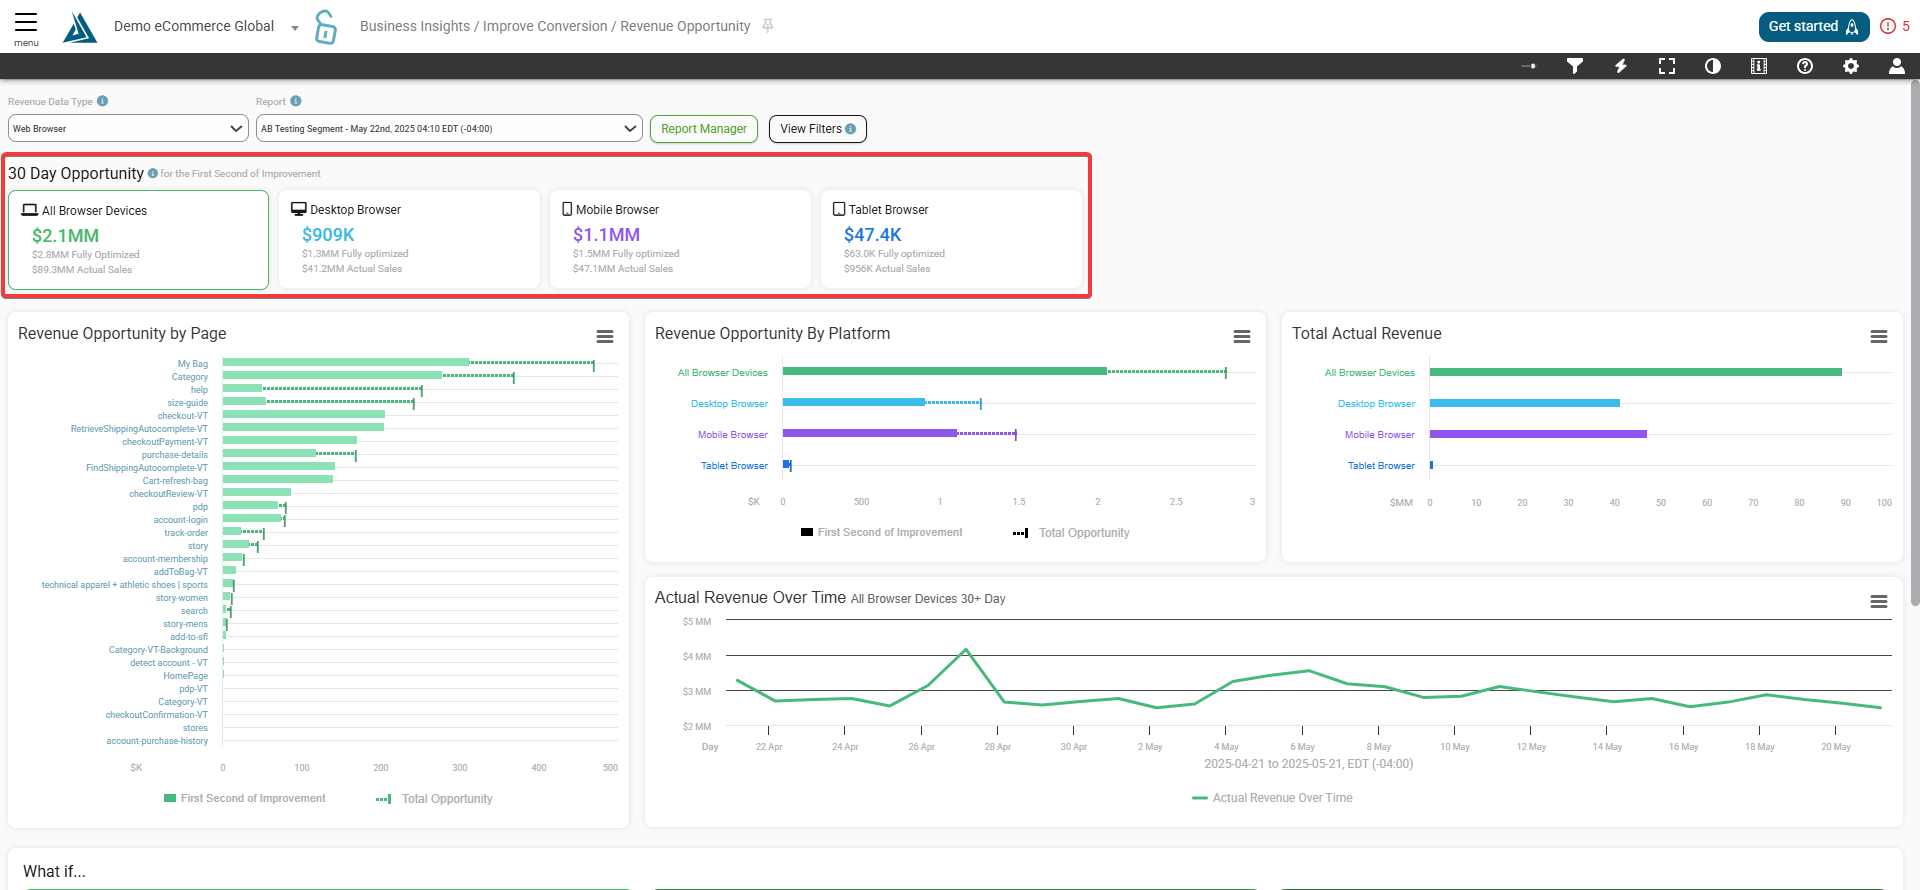The height and width of the screenshot is (890, 1920).
Task: Click Tablet Browser label in Total Actual Revenue
Action: click(1381, 466)
